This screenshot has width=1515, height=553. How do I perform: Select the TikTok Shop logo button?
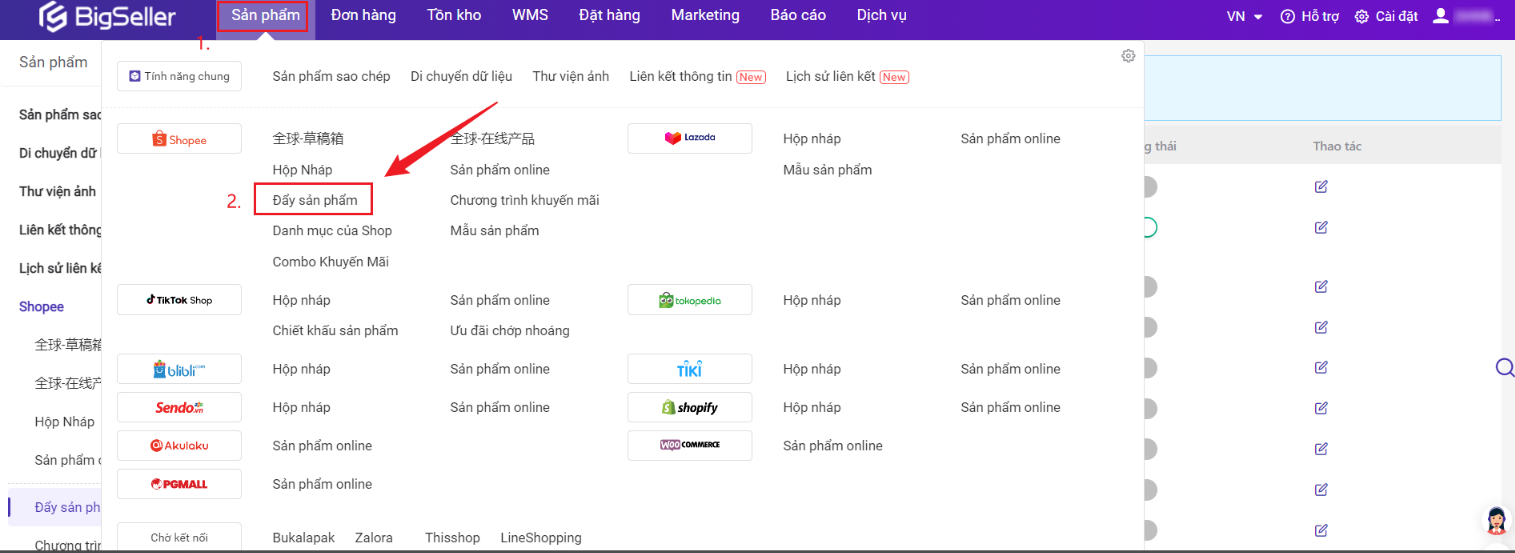[x=179, y=300]
